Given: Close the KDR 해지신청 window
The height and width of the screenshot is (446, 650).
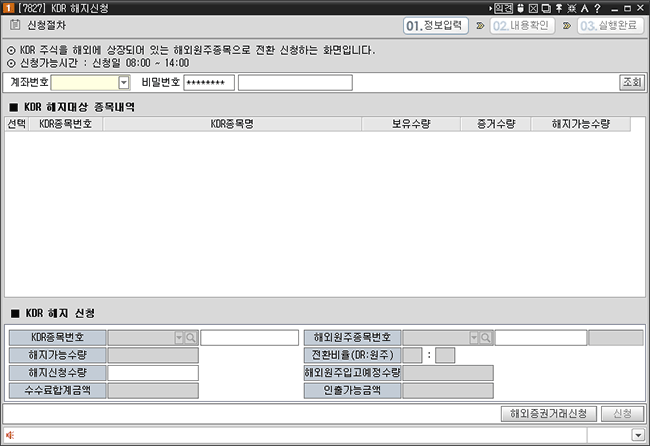Looking at the screenshot, I should [640, 8].
